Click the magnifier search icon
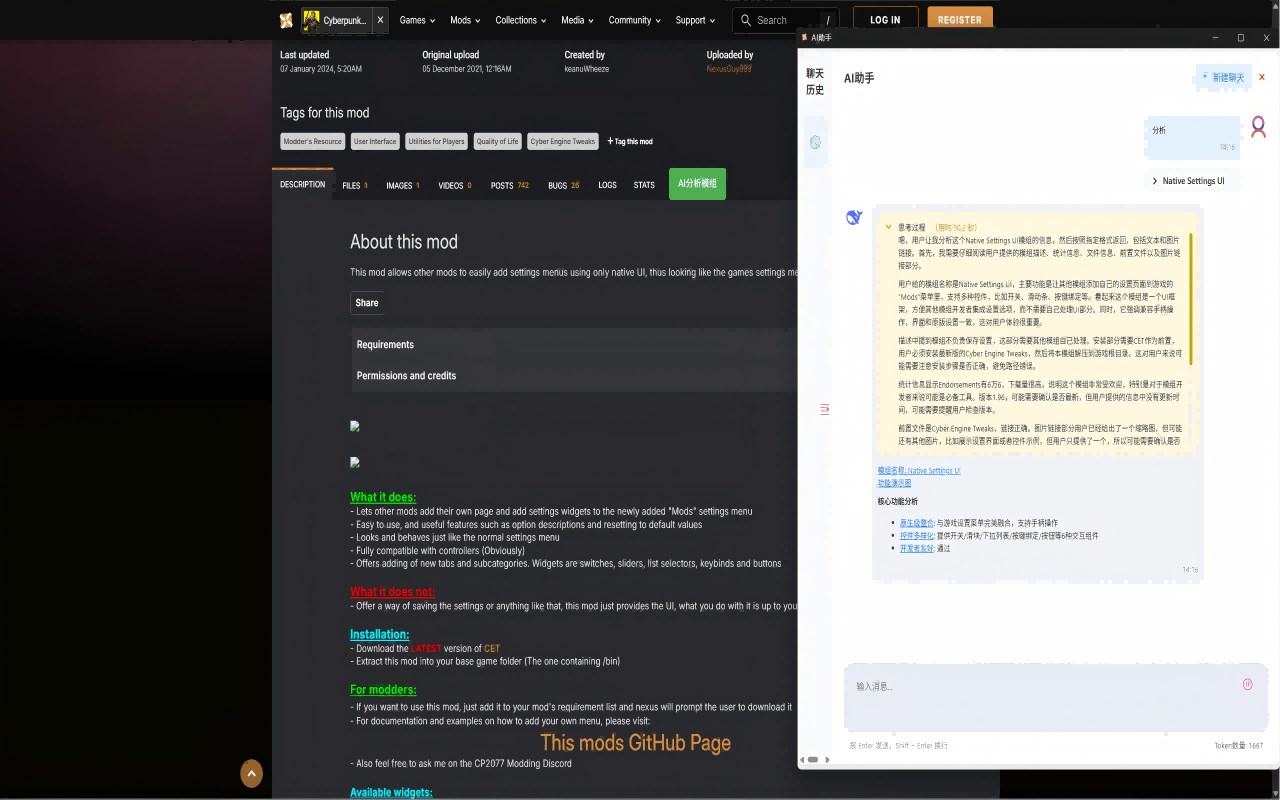 pos(745,20)
